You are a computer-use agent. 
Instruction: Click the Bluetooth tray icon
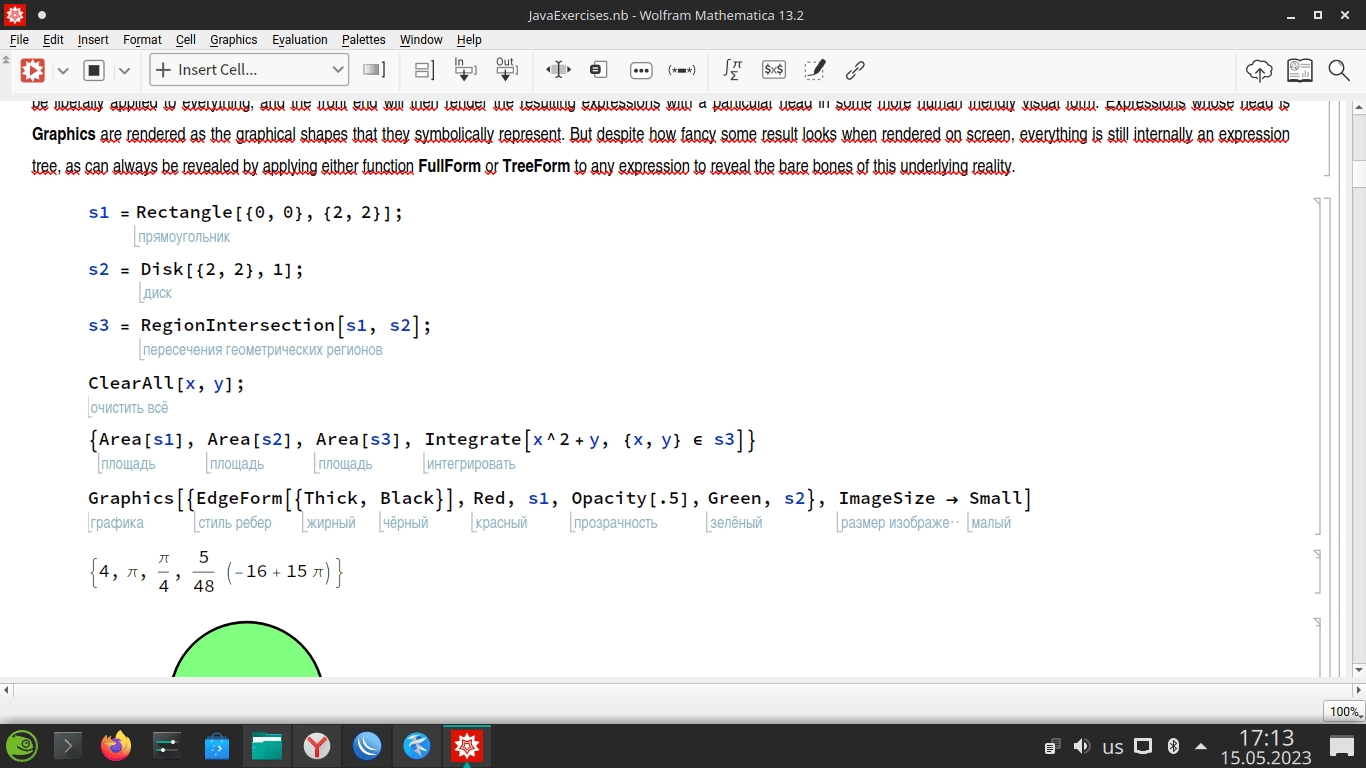pyautogui.click(x=1174, y=746)
